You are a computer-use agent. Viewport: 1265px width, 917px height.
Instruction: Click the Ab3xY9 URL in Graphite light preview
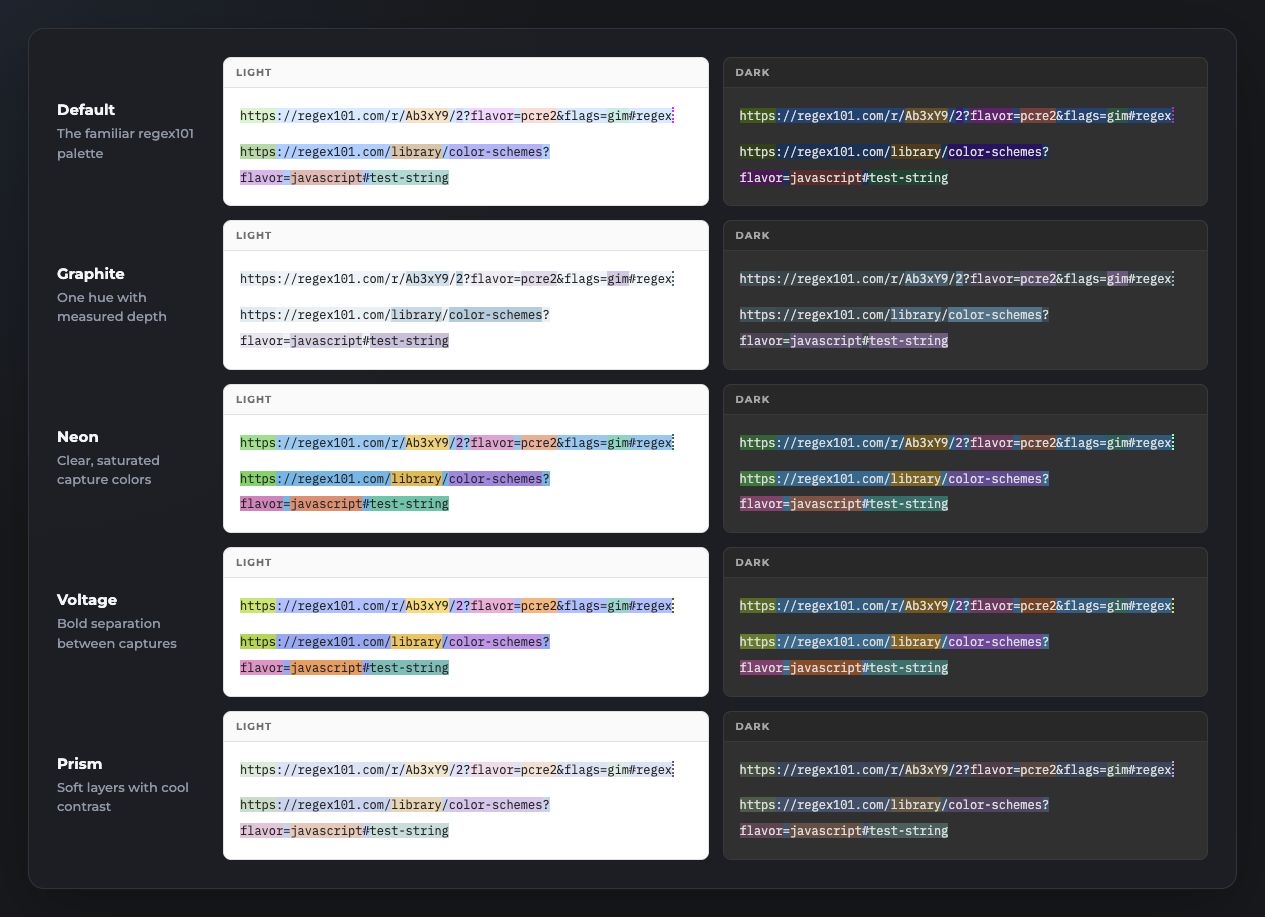click(x=456, y=279)
